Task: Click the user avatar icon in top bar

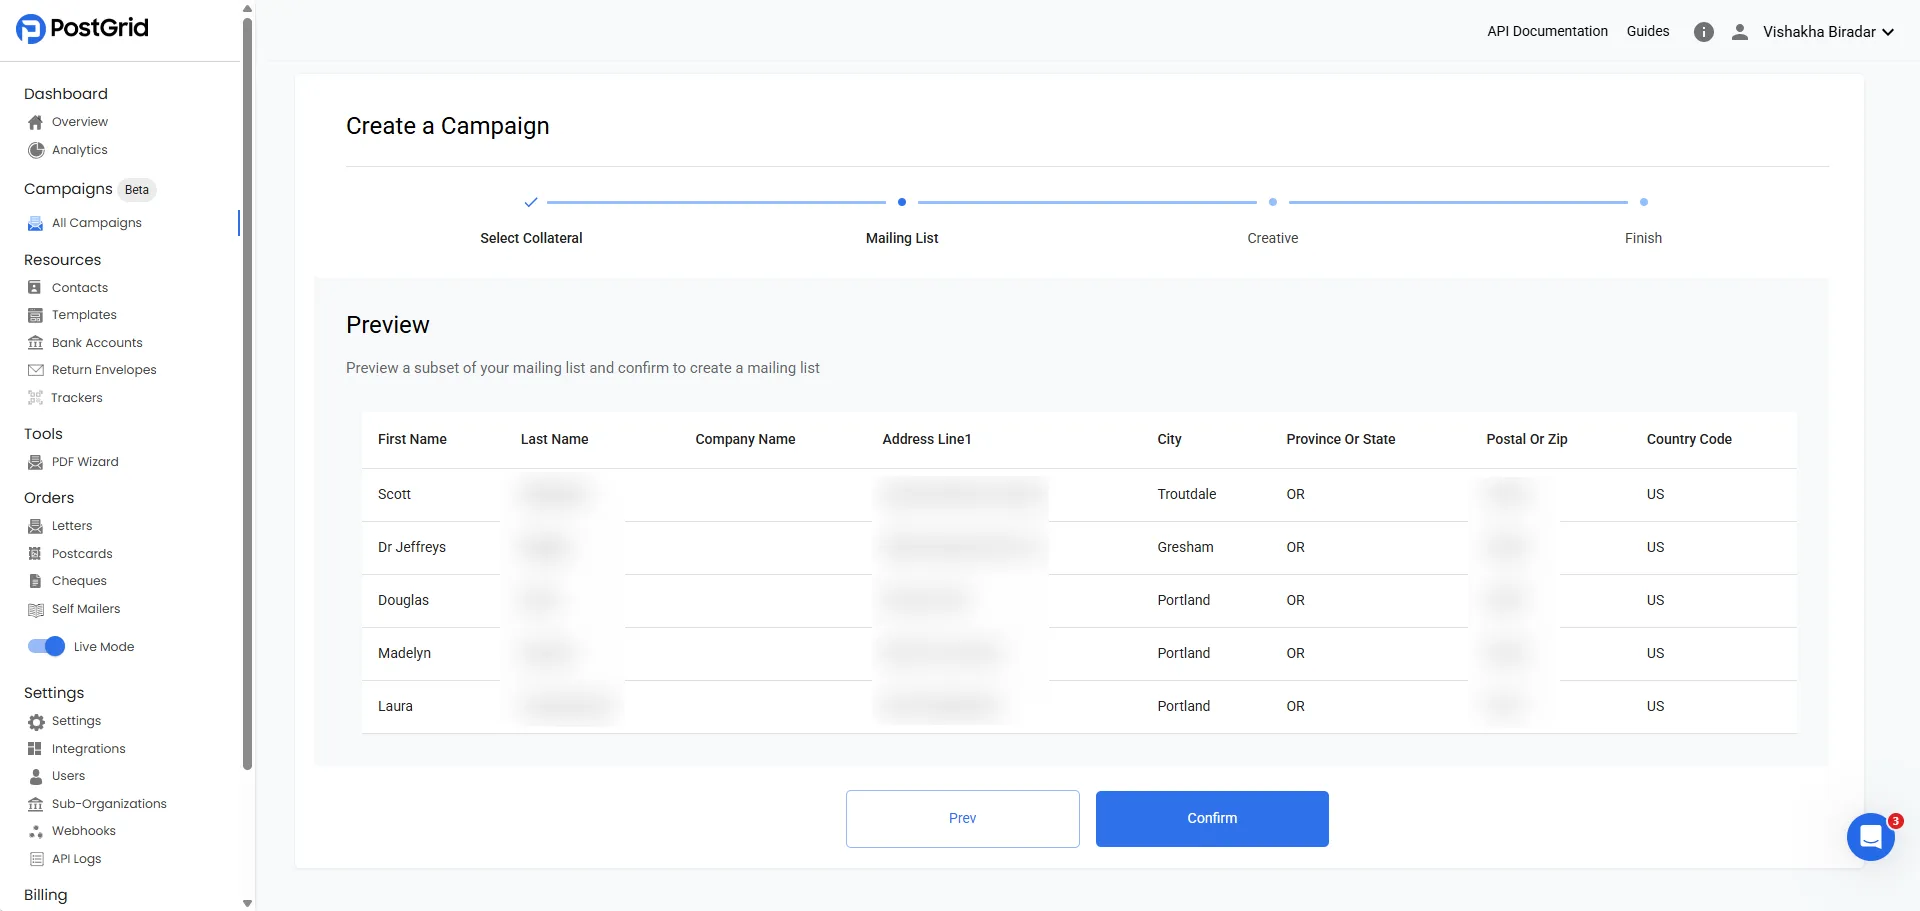Action: click(1740, 31)
